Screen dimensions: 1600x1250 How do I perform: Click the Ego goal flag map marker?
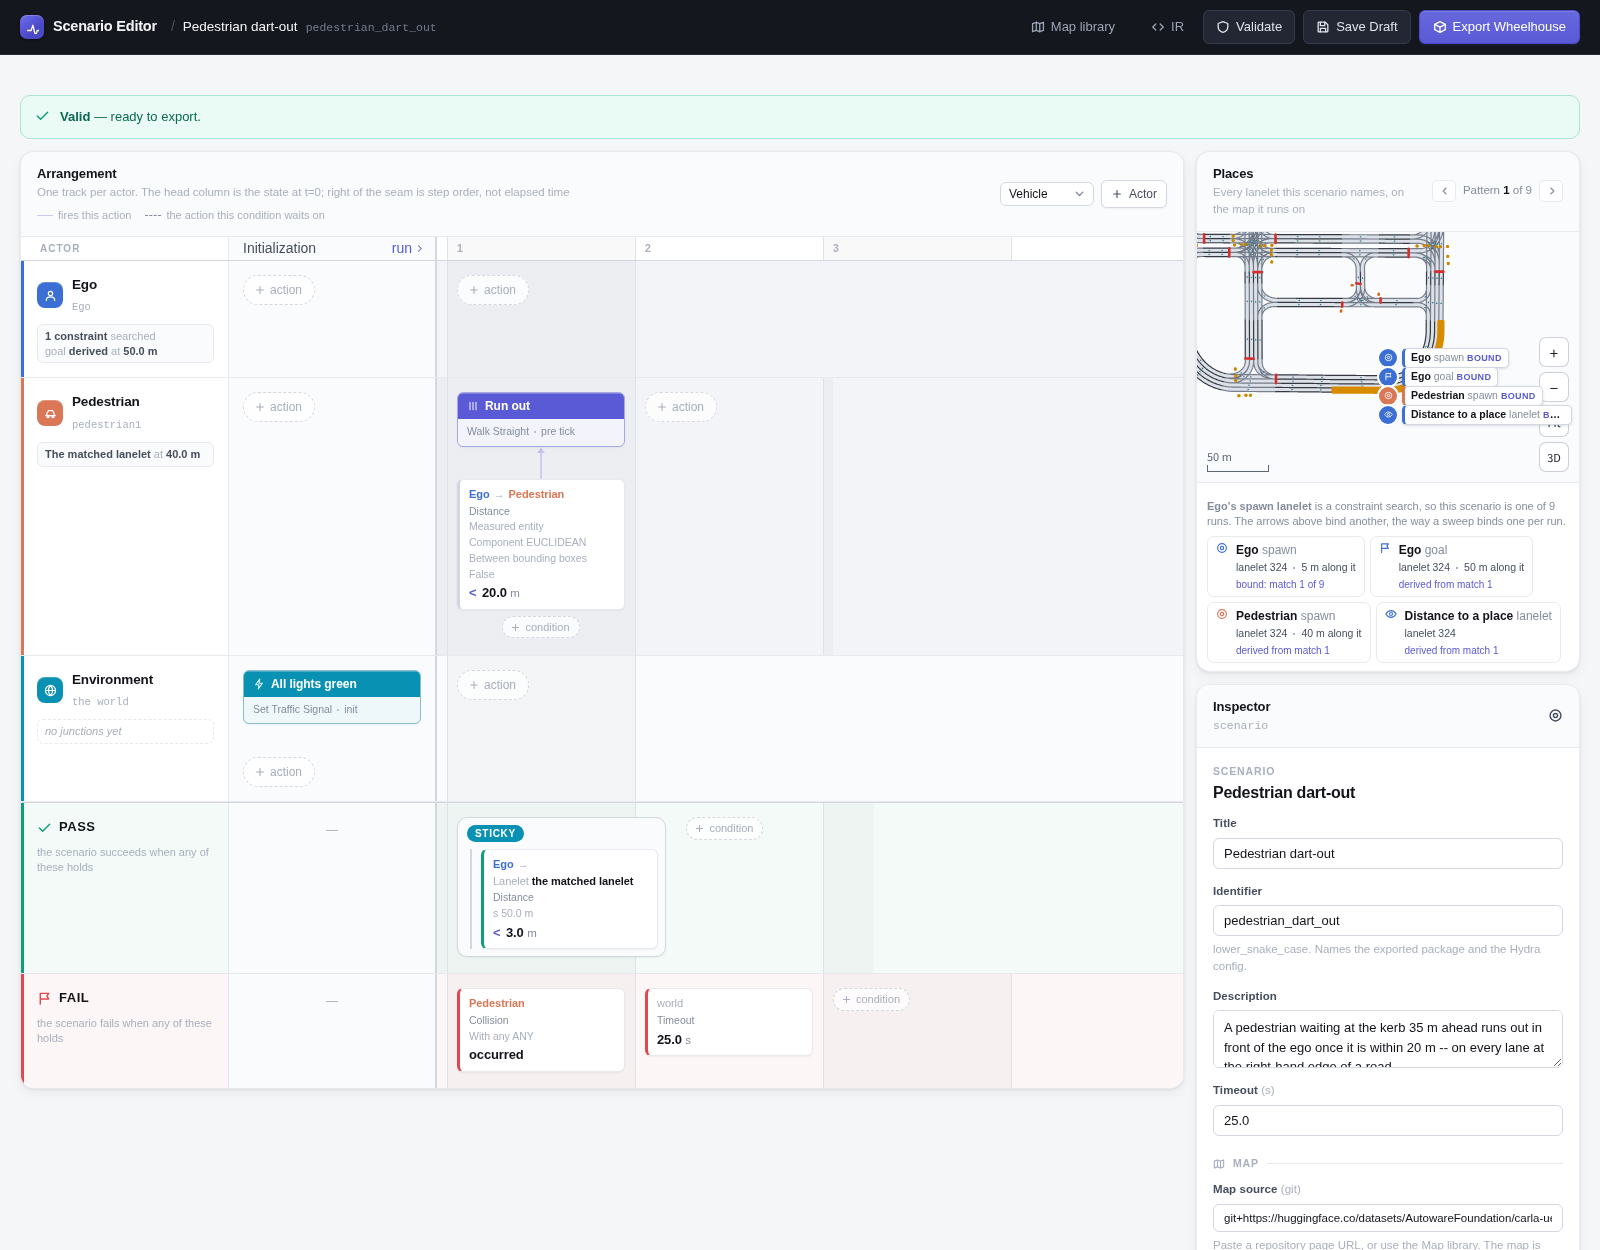[1388, 377]
